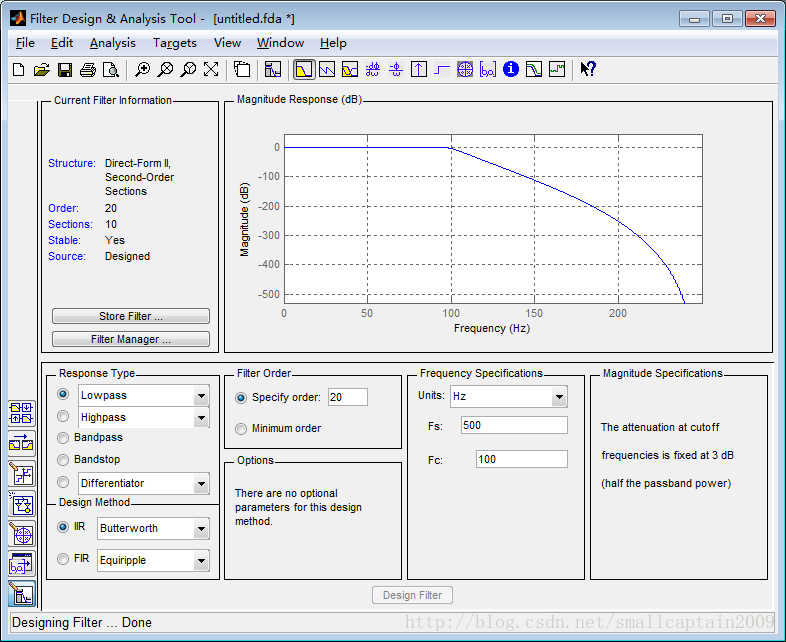Click the Print toolbar icon
This screenshot has width=786, height=642.
(88, 69)
